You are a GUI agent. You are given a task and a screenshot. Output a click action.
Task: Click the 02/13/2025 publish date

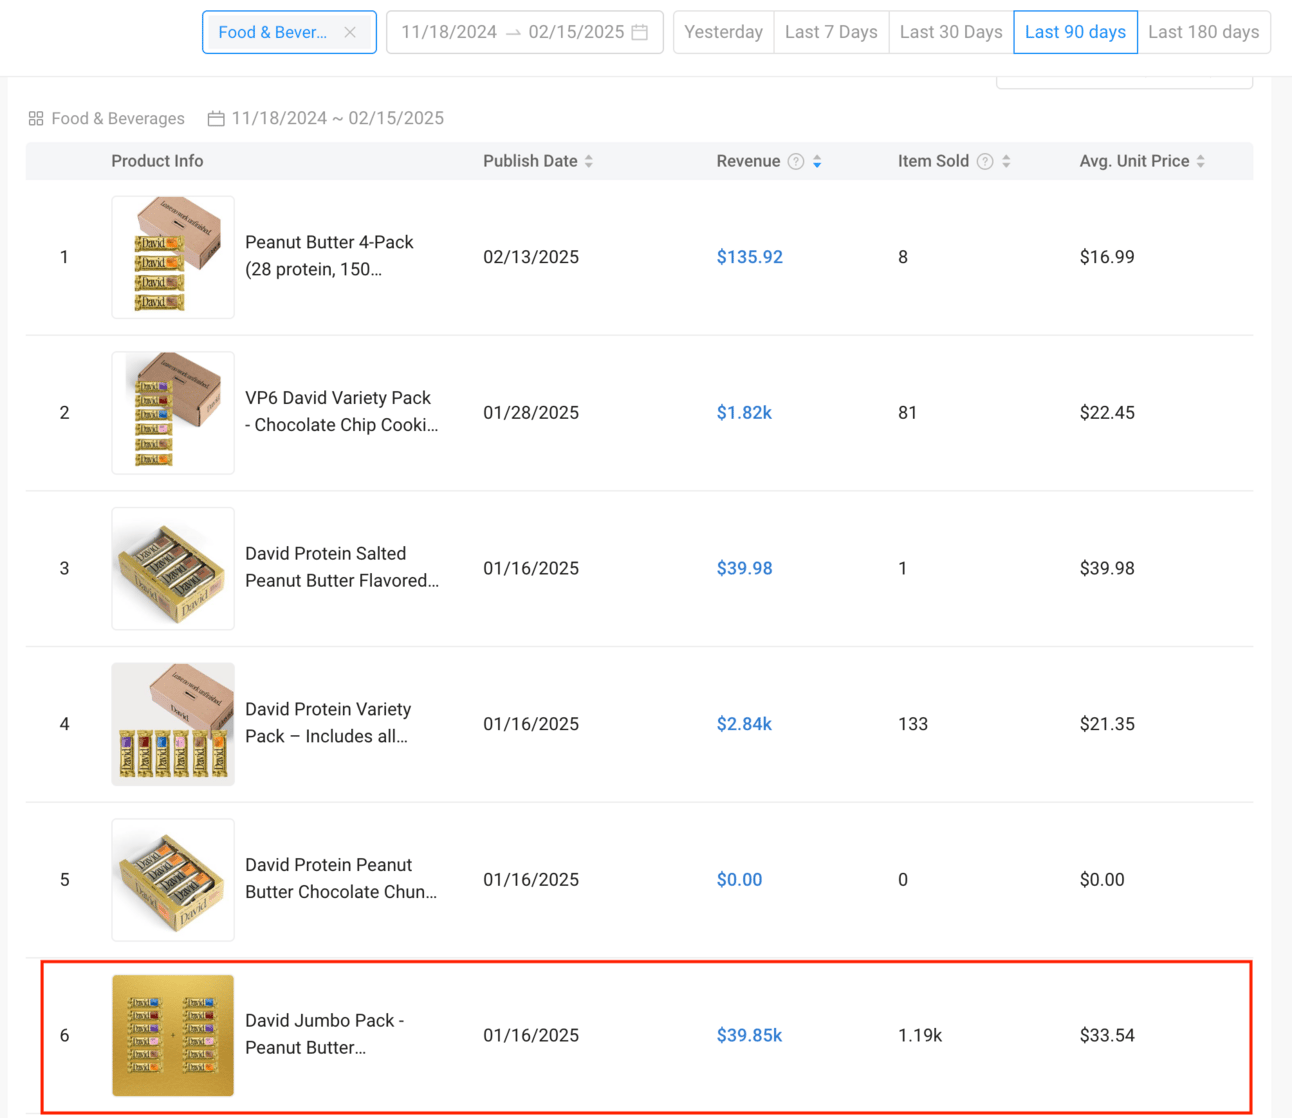pyautogui.click(x=531, y=257)
